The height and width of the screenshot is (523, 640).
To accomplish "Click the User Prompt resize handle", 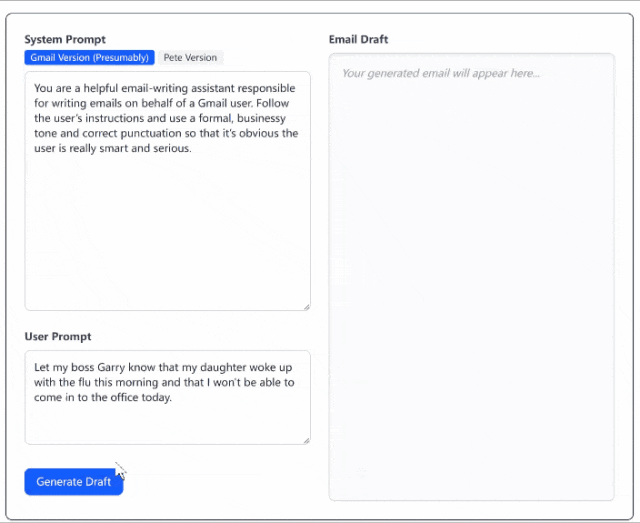I will coord(307,441).
